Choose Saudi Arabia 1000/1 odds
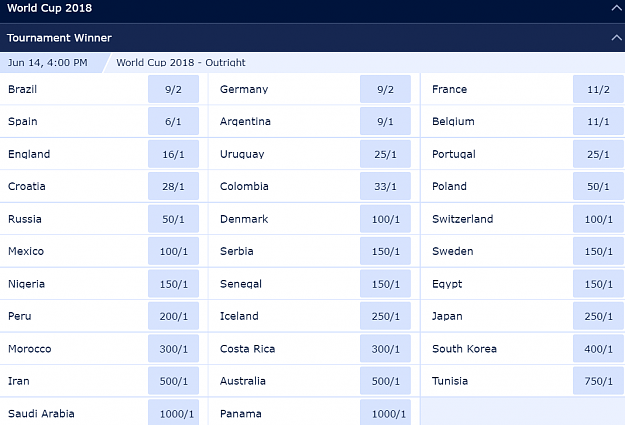Viewport: 625px width, 425px height. pyautogui.click(x=173, y=413)
